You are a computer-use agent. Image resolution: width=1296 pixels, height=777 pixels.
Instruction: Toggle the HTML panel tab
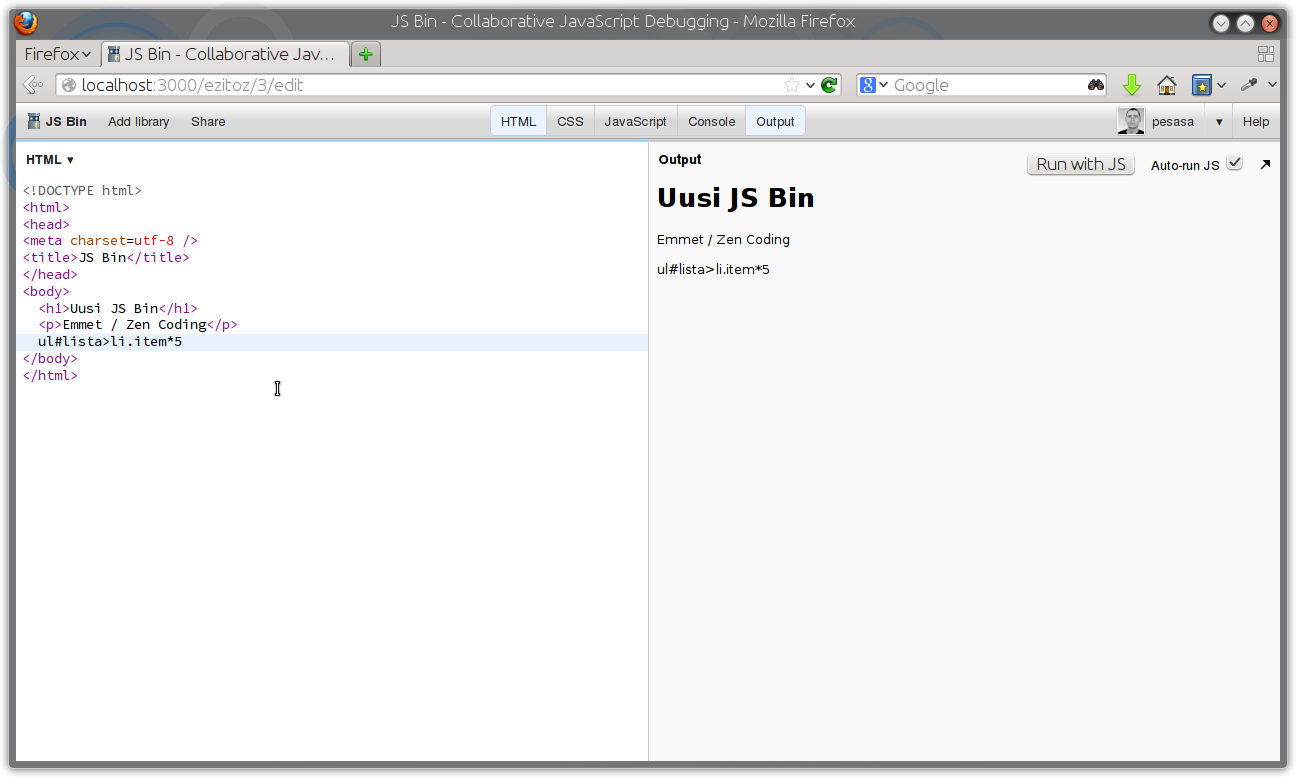518,122
